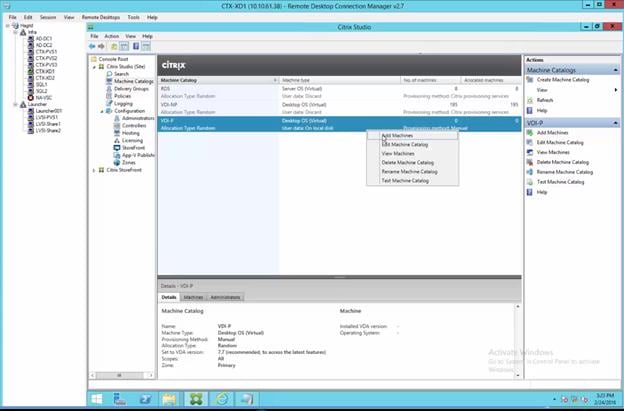Open the Policies node
Screen dimensions: 624x411
tap(123, 96)
